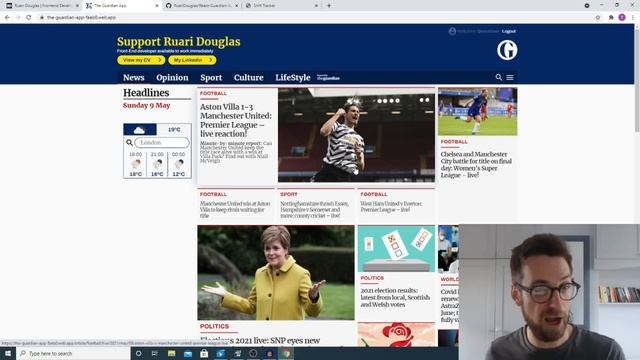This screenshot has width=640, height=360.
Task: Open West Ham United v Everton story
Action: pos(391,207)
